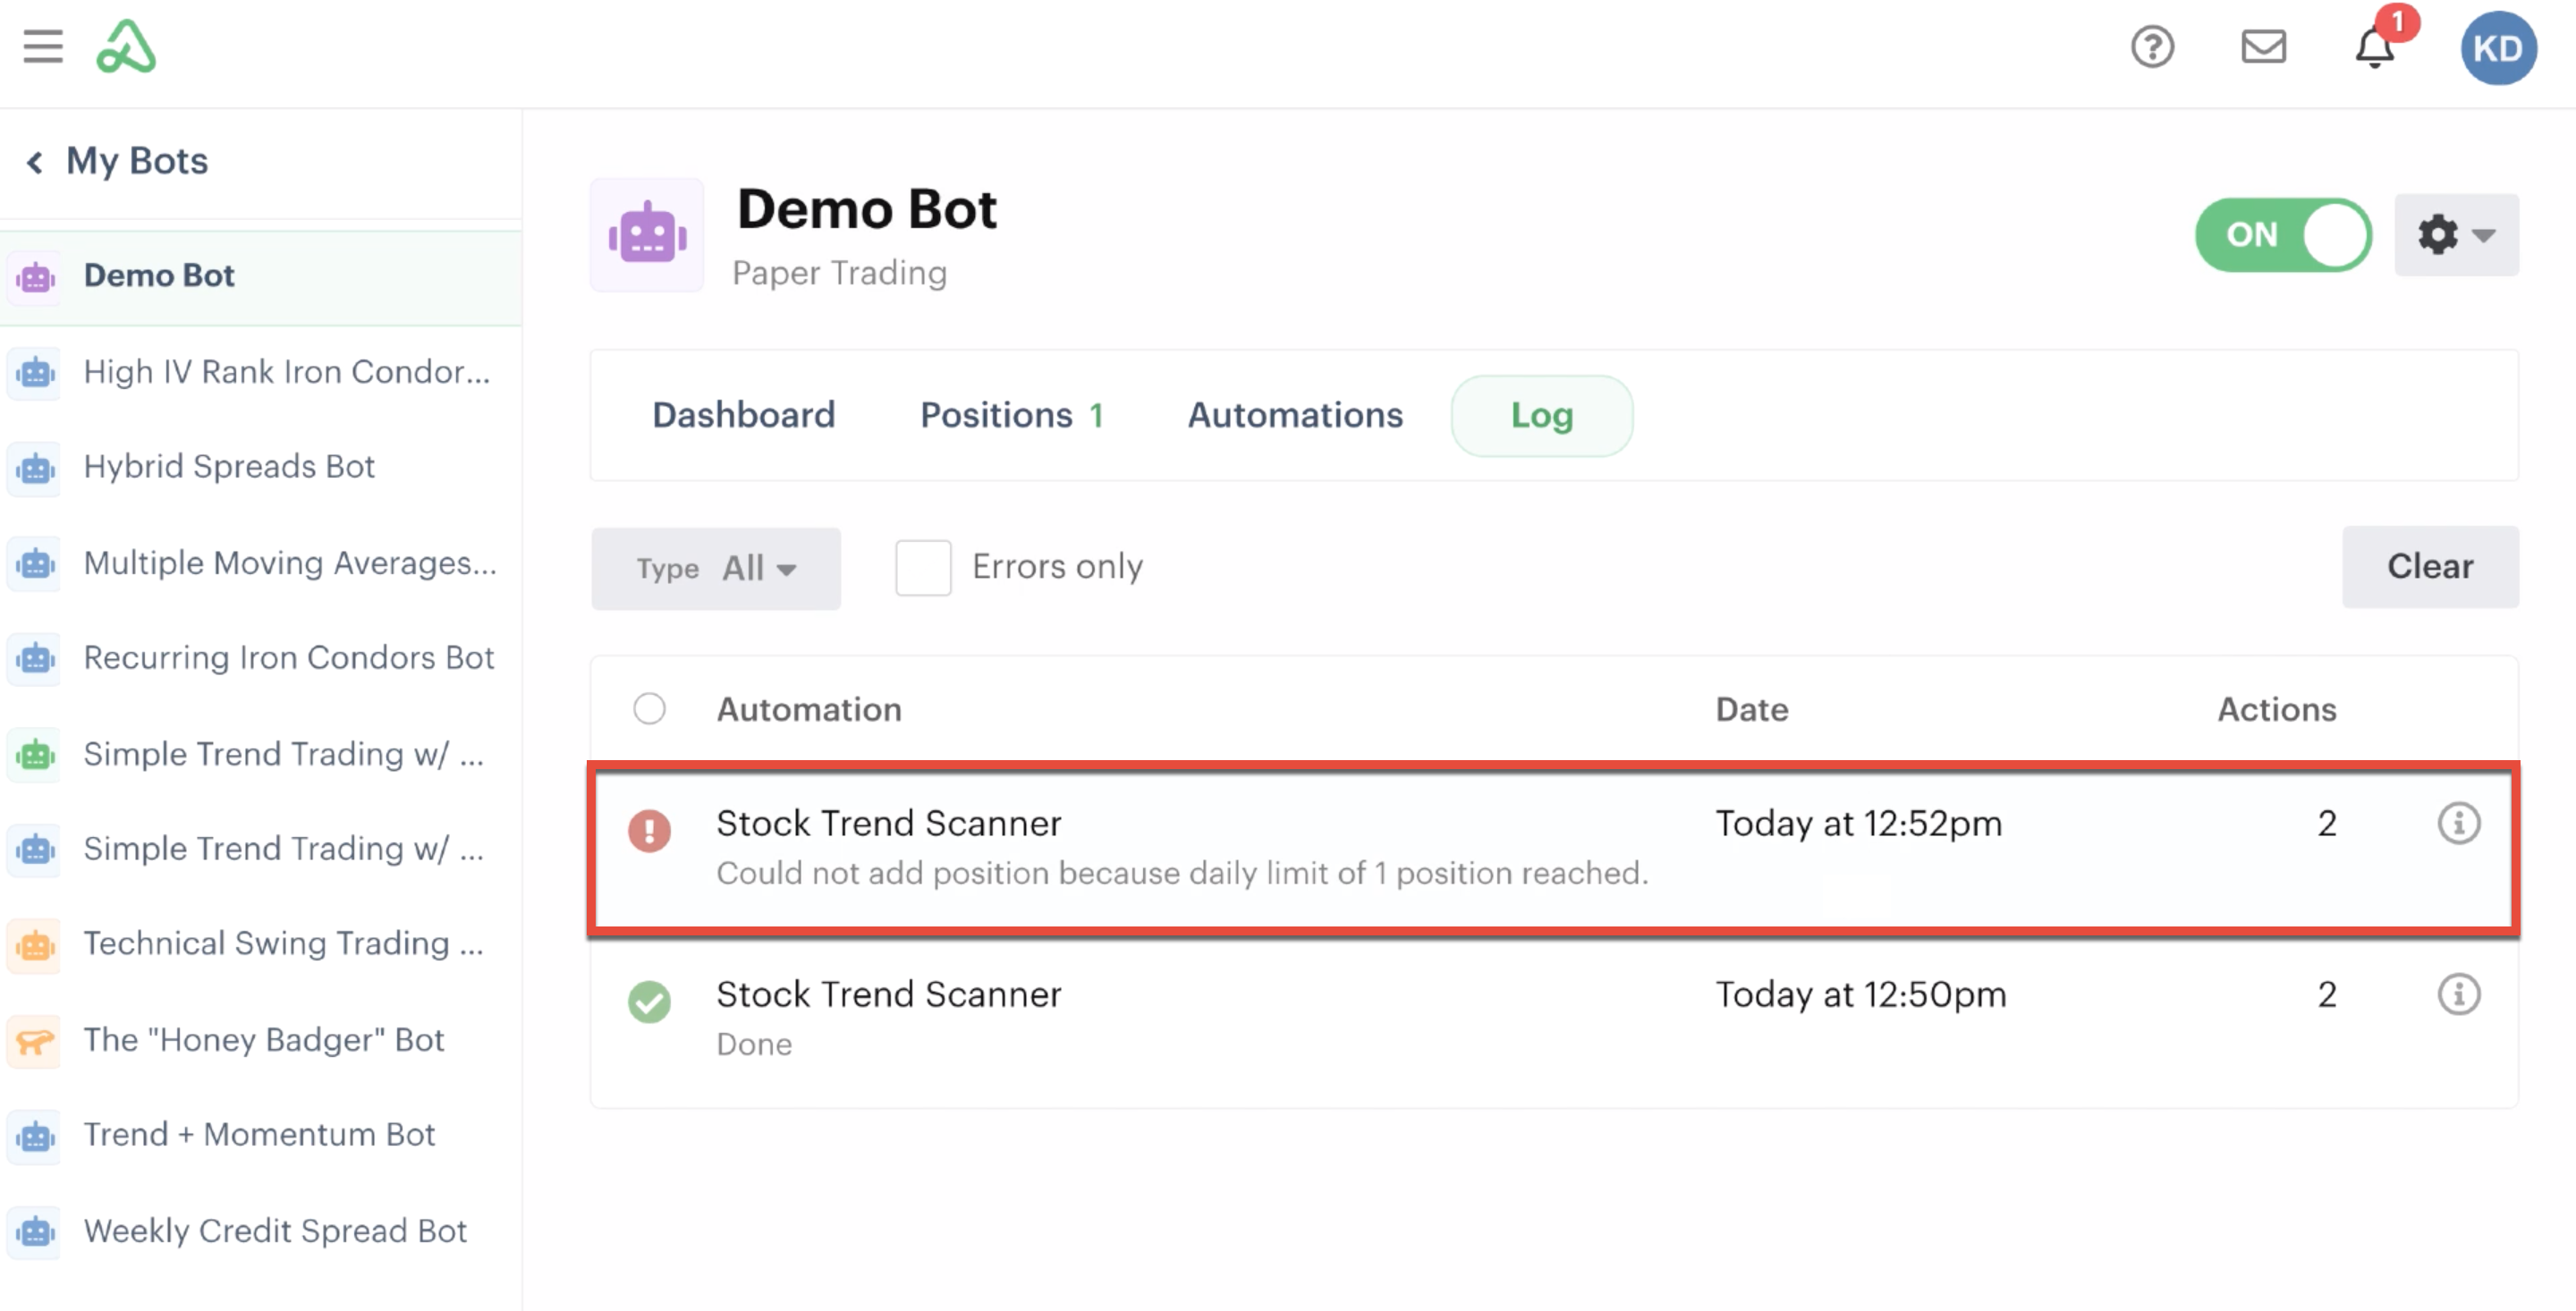The height and width of the screenshot is (1311, 2576).
Task: Check the Errors only checkbox
Action: point(923,568)
